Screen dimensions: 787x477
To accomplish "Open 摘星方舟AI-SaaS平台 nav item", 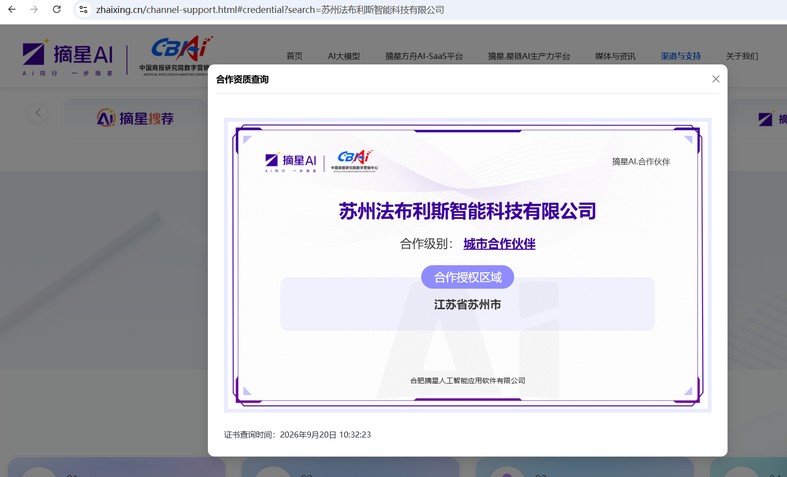I will (x=424, y=56).
